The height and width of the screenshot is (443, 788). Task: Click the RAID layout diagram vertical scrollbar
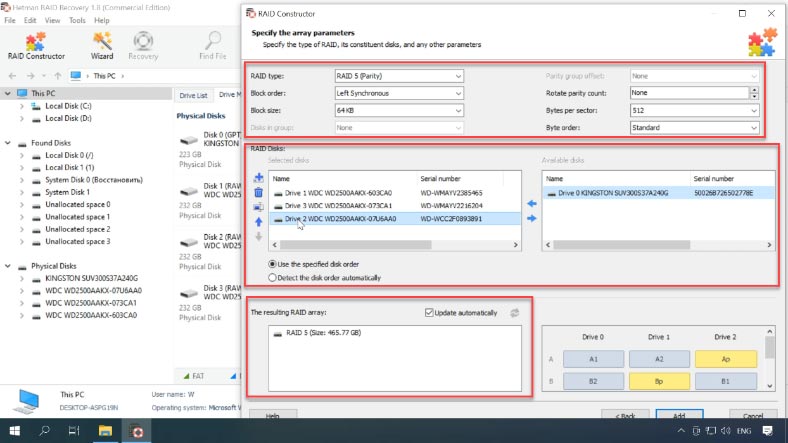pos(769,348)
